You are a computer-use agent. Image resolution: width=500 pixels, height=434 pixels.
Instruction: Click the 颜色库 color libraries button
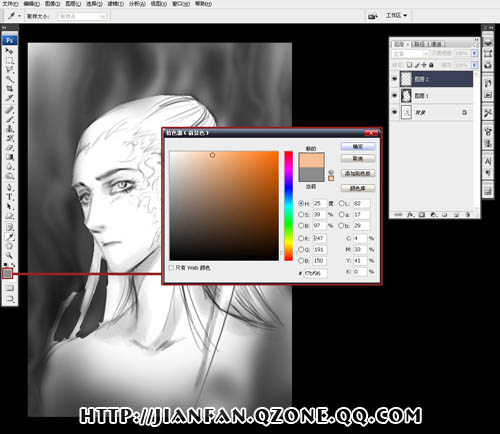358,188
